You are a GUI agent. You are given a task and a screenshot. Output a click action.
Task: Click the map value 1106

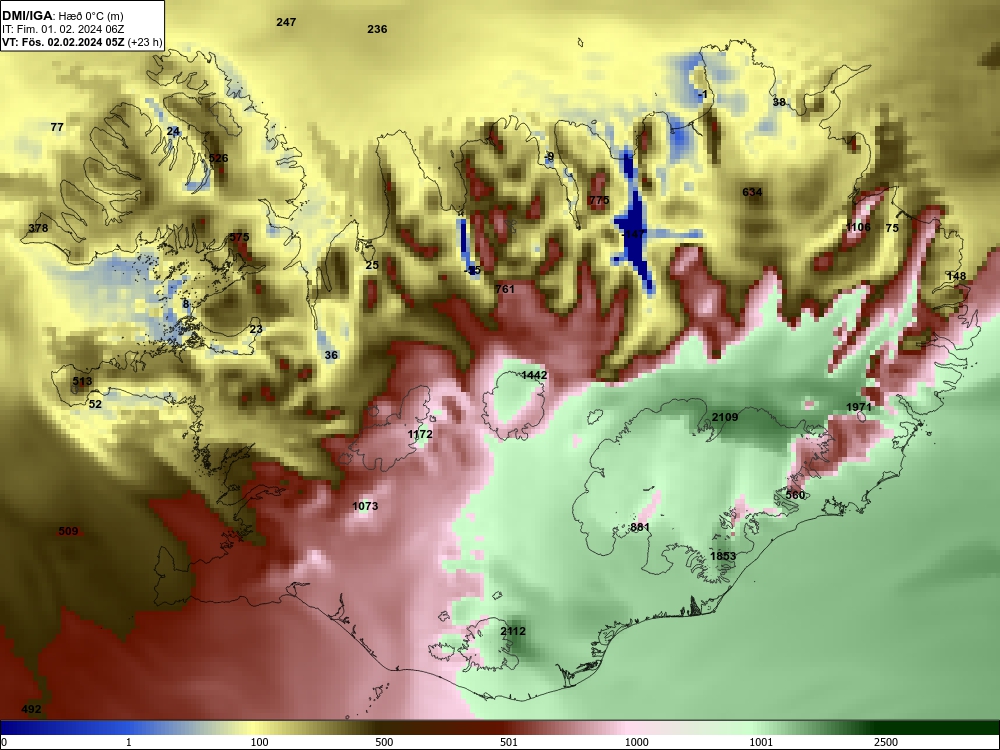tap(858, 227)
